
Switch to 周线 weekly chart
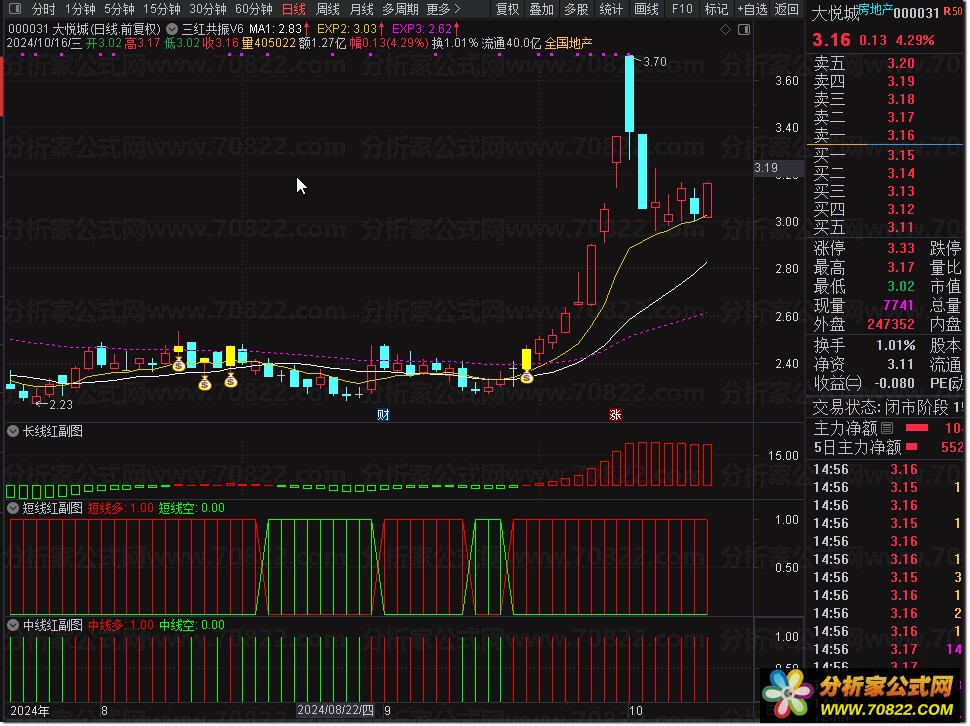click(x=328, y=9)
